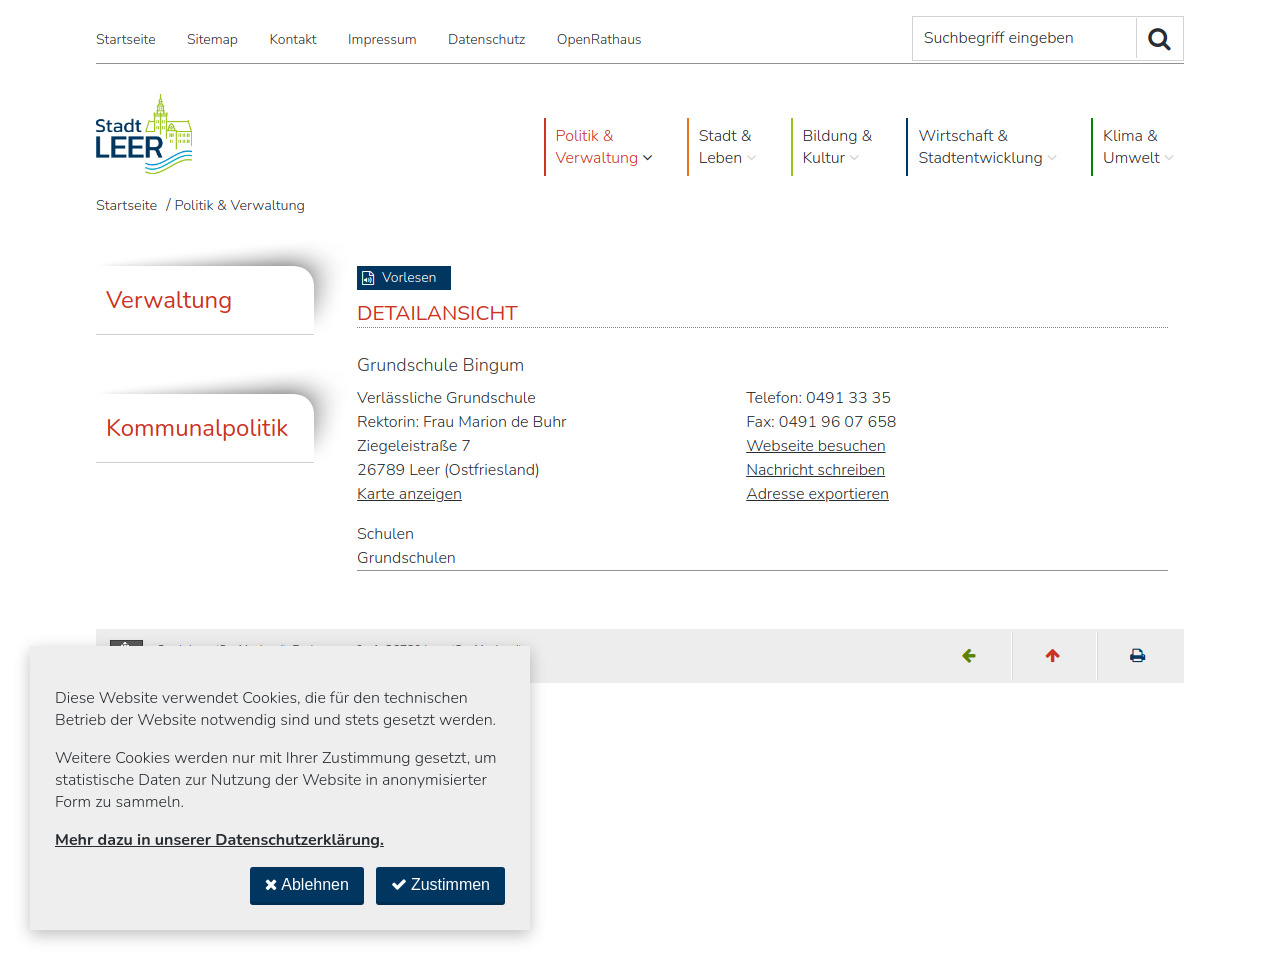Viewport: 1280px width, 960px height.
Task: Open the Klima & Umwelt dropdown
Action: [x=1136, y=147]
